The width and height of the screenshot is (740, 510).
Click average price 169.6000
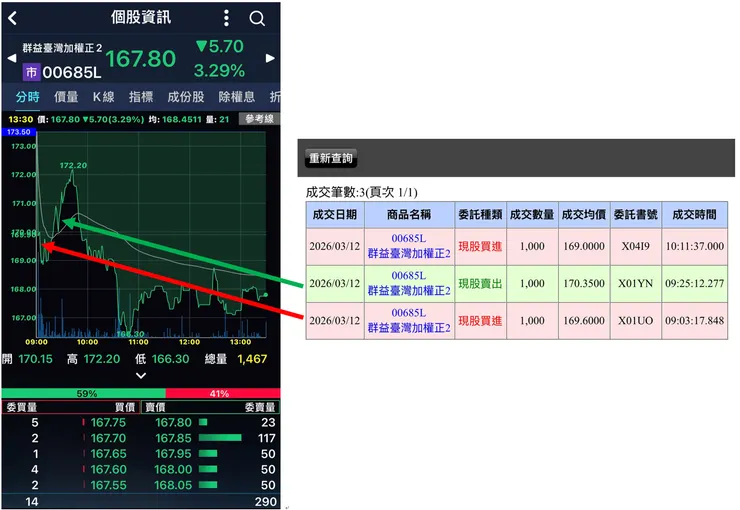pyautogui.click(x=584, y=321)
